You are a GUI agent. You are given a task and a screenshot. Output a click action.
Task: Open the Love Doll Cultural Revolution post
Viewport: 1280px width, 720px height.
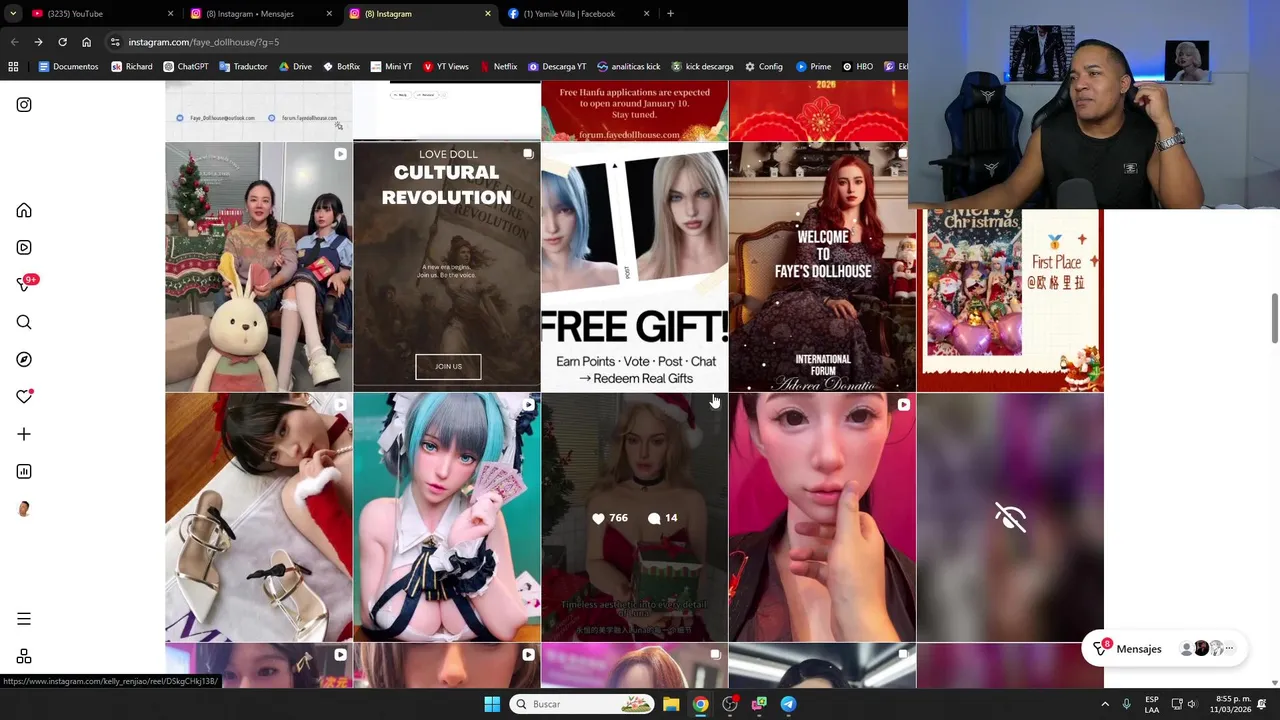[x=447, y=266]
